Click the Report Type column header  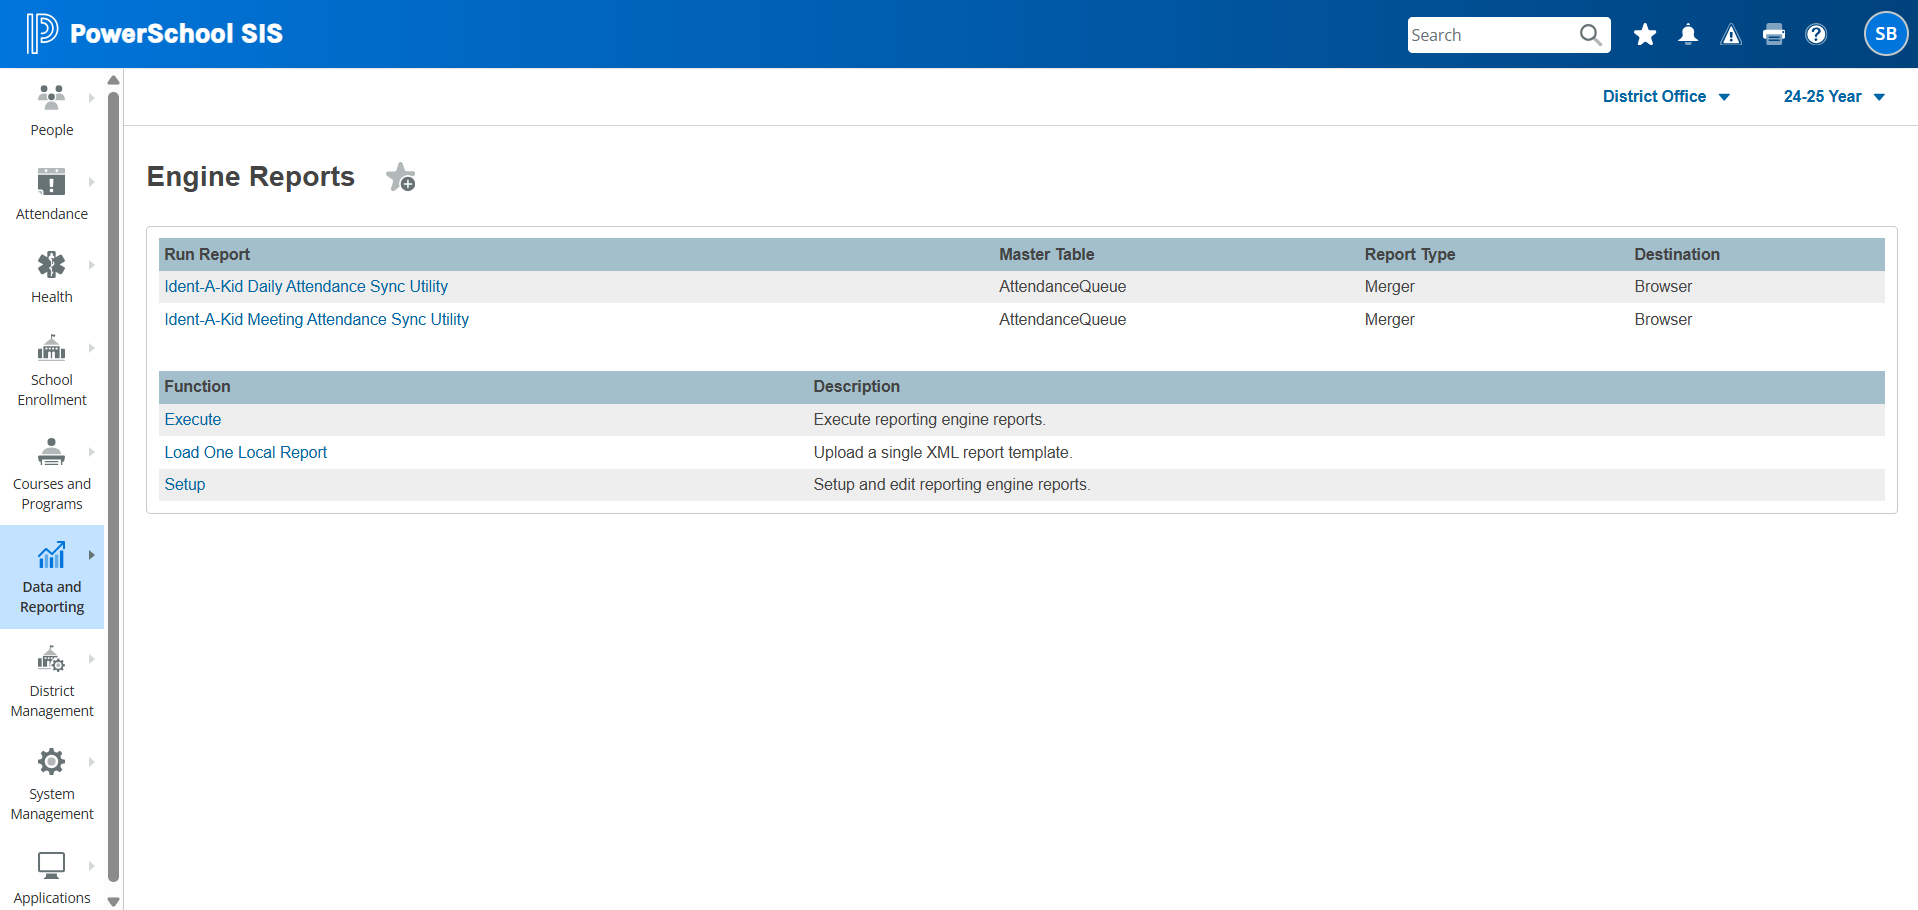point(1410,255)
